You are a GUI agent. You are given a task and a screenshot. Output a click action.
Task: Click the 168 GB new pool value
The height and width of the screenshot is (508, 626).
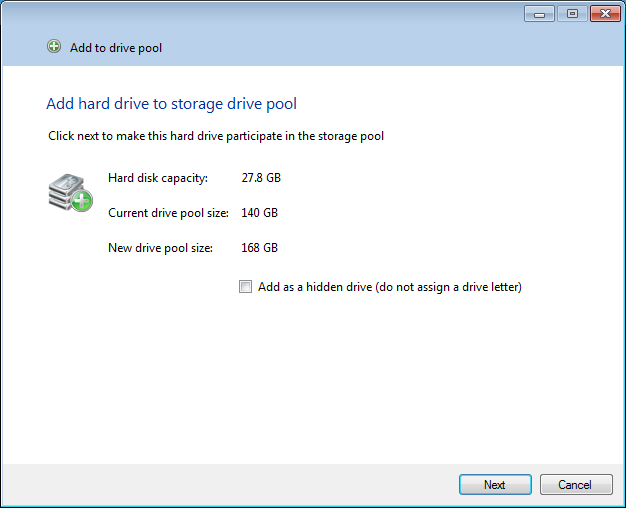pos(260,248)
